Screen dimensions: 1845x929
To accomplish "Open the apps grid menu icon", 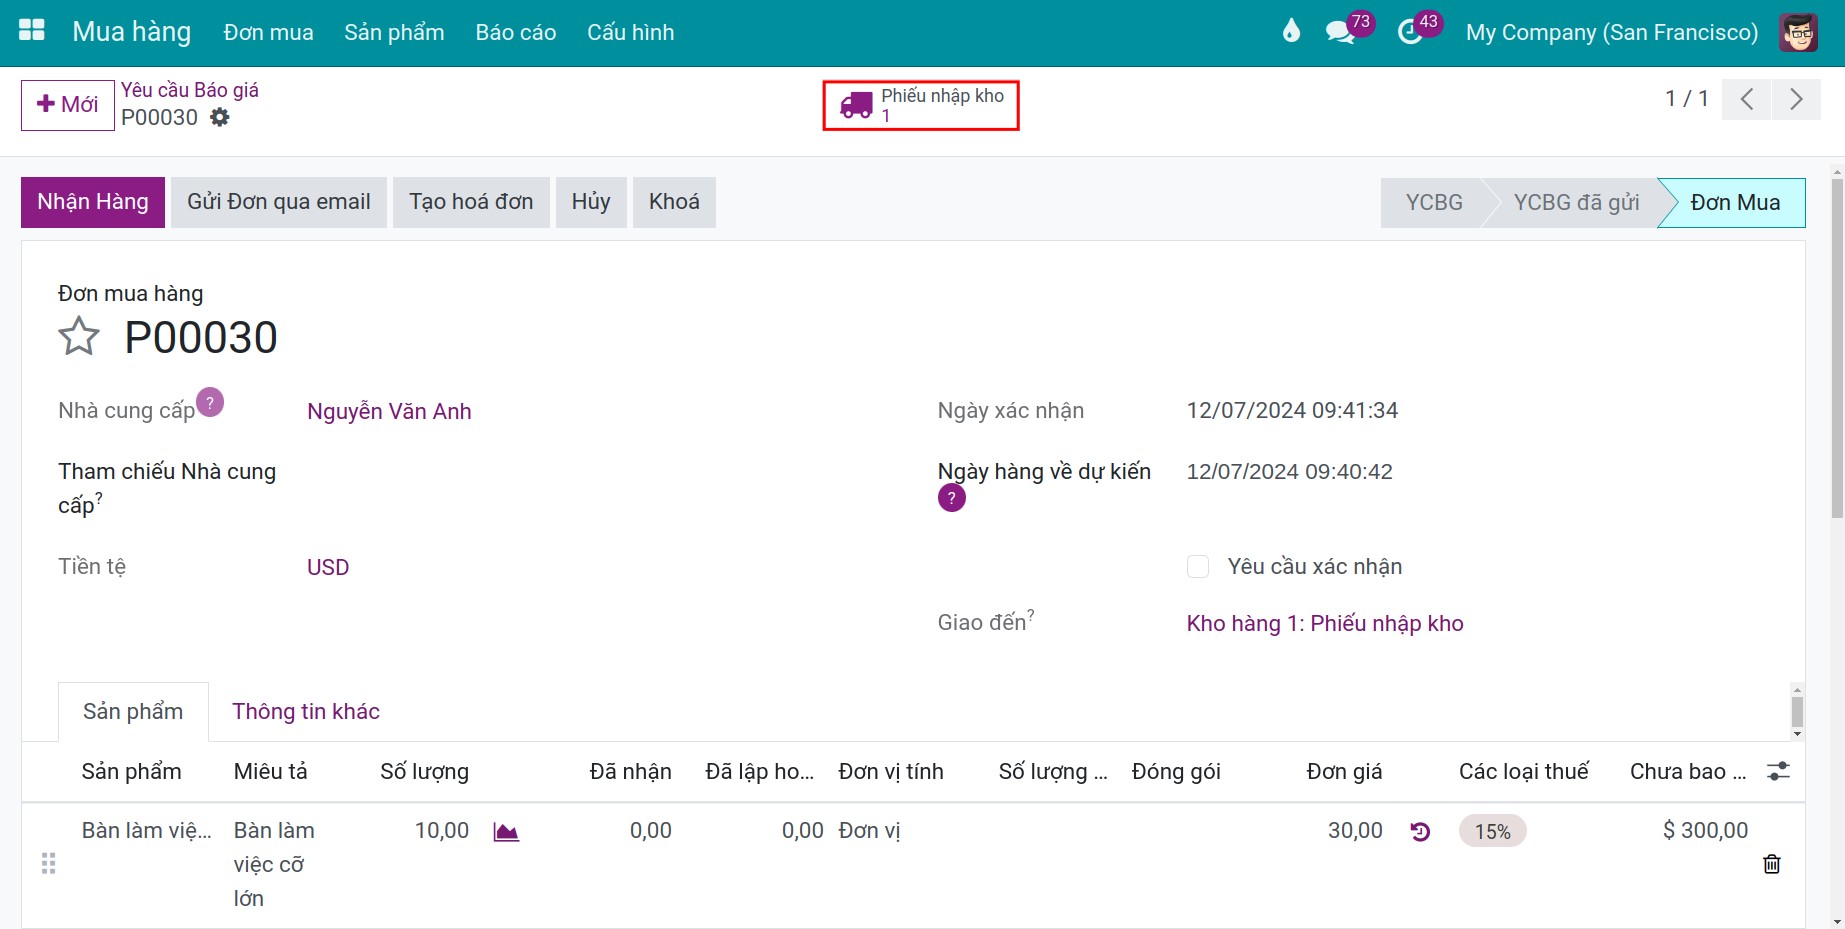I will click(x=32, y=31).
